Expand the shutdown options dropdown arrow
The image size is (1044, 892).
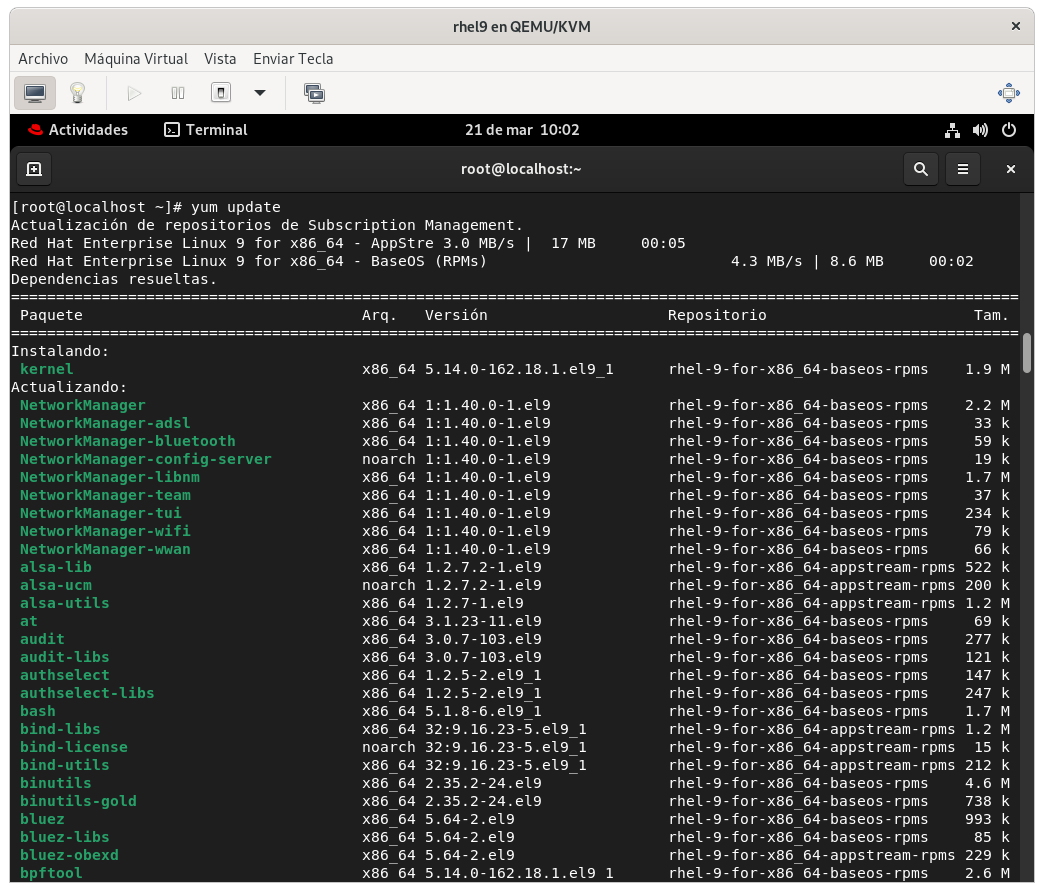(x=260, y=93)
